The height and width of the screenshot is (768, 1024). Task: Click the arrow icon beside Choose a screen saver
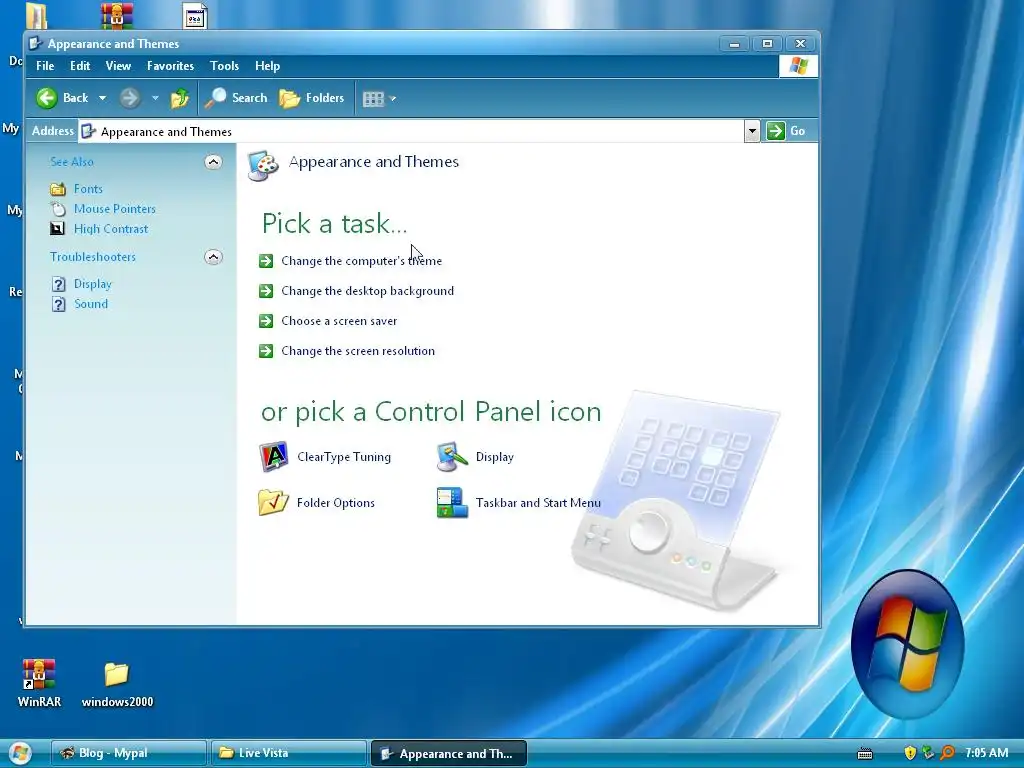click(266, 321)
